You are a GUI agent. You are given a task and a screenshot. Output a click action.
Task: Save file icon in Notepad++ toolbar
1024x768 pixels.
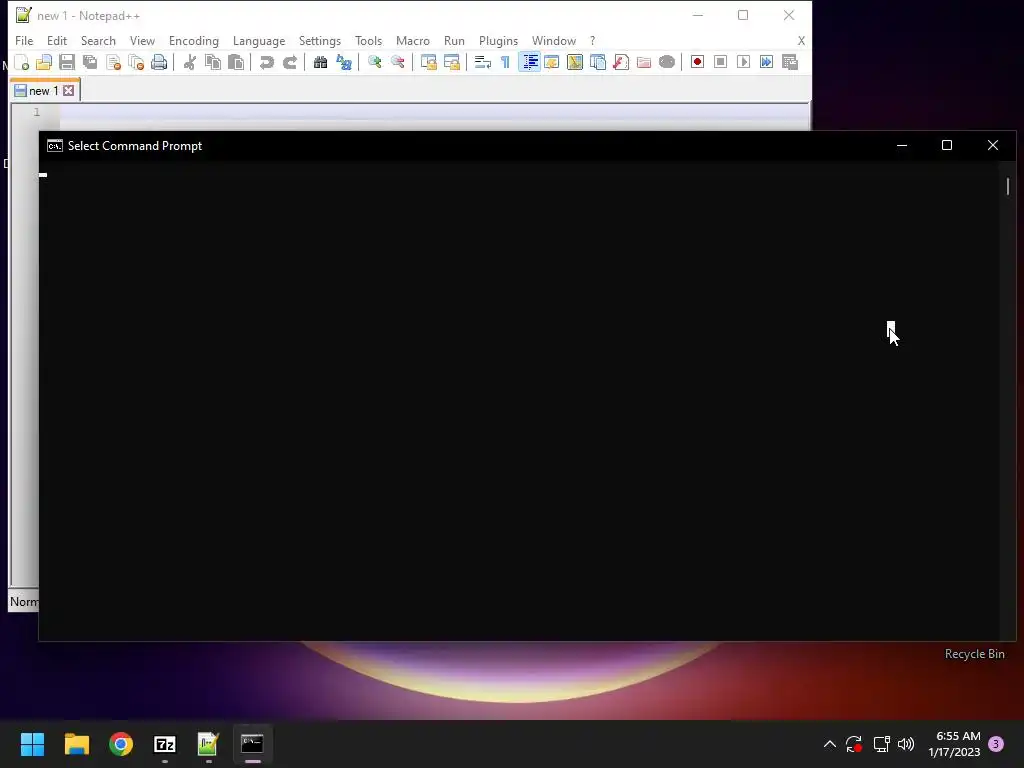pos(67,62)
